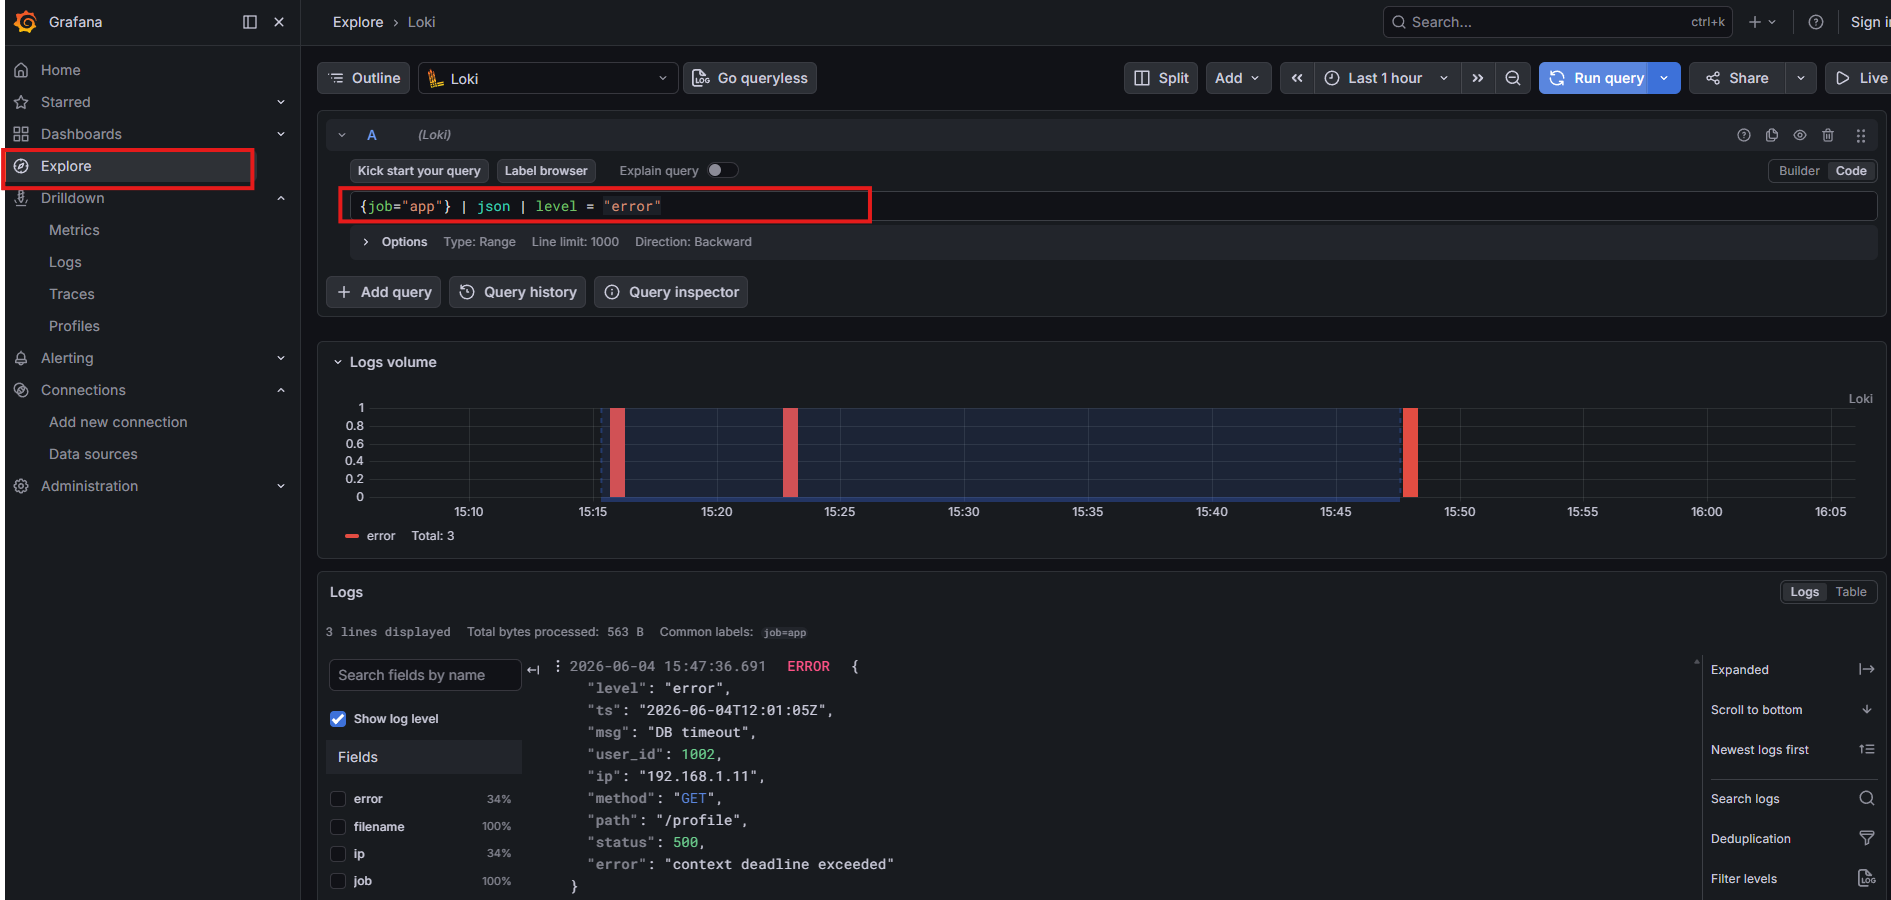1891x900 pixels.
Task: Click into the LogQL query editor
Action: pyautogui.click(x=1112, y=206)
